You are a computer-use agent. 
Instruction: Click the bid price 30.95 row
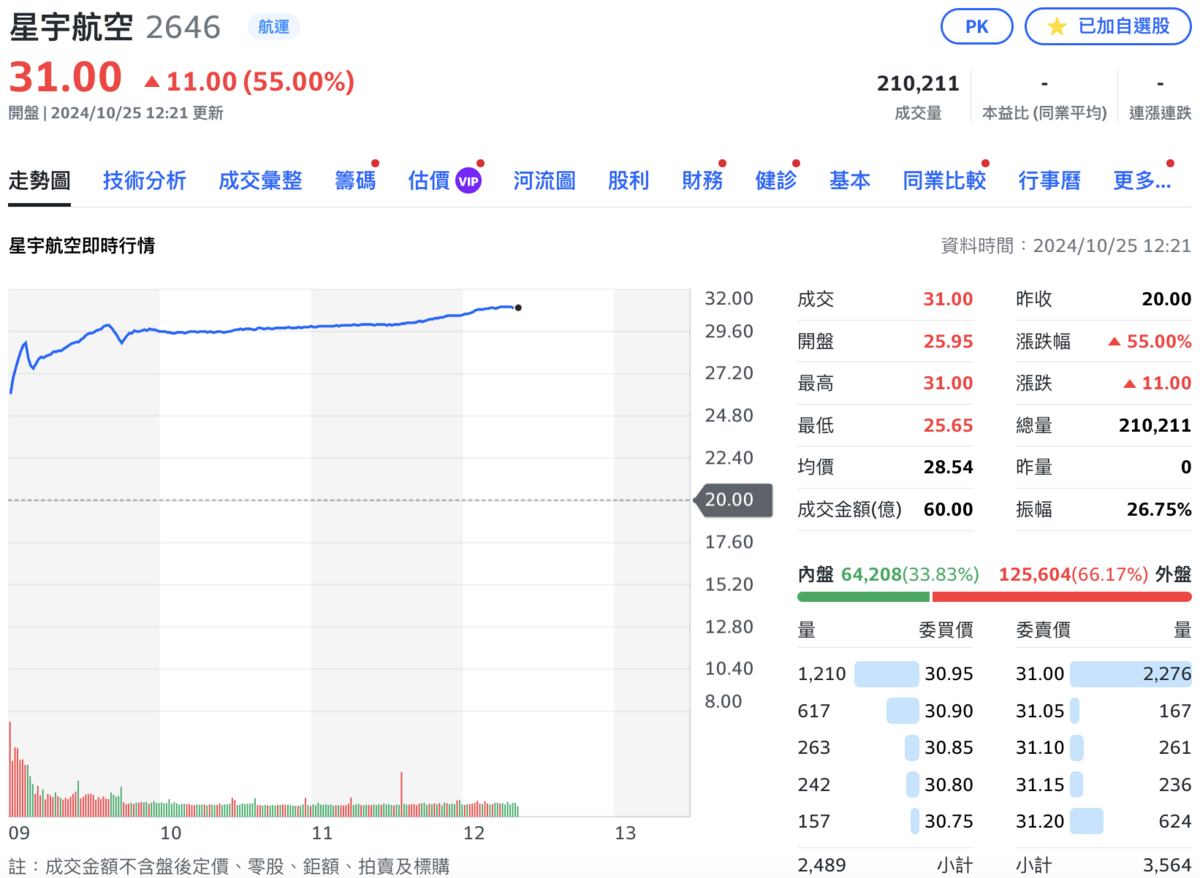(x=885, y=674)
